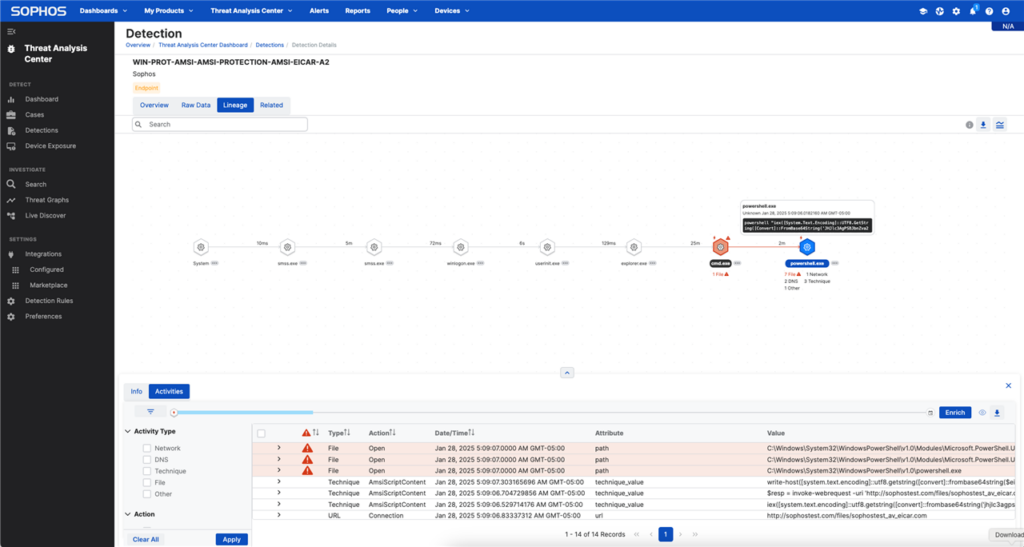Enable the Technique activity type filter
Image resolution: width=1024 pixels, height=547 pixels.
tap(147, 471)
